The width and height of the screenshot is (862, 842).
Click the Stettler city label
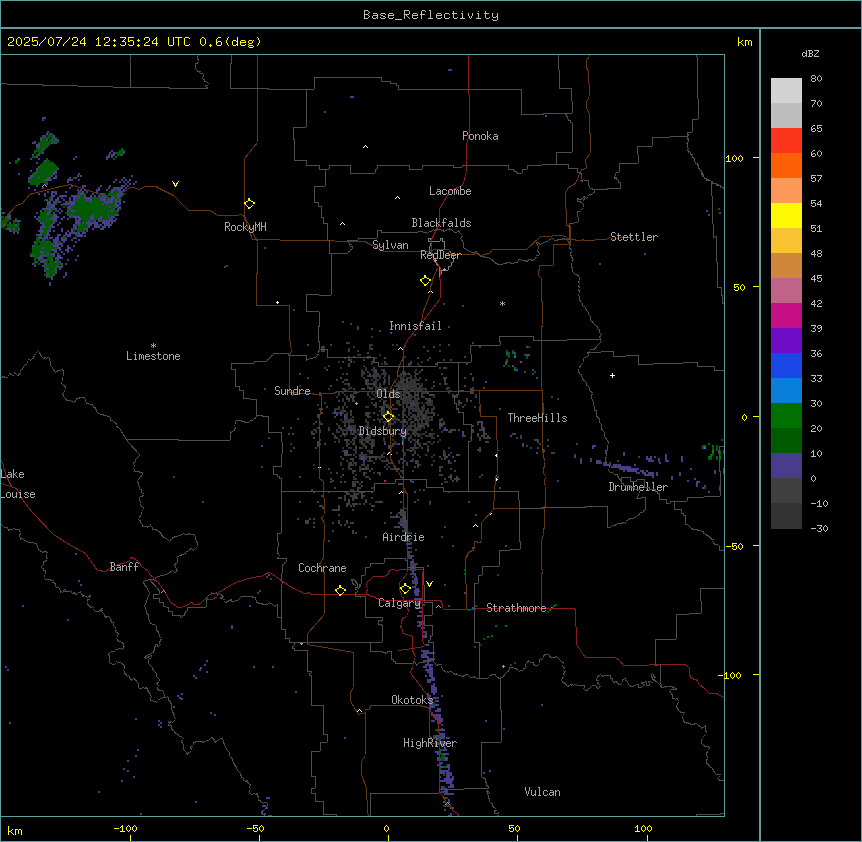pos(634,237)
